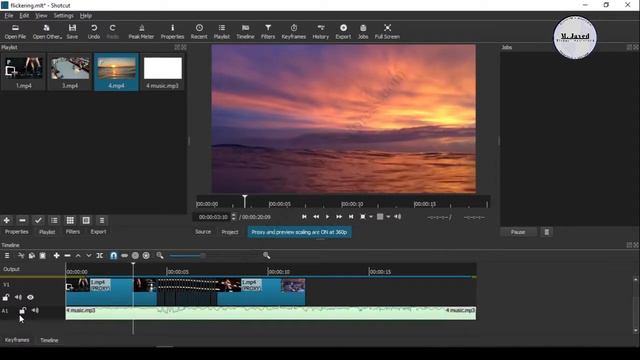
Task: Open the View menu
Action: pos(41,16)
